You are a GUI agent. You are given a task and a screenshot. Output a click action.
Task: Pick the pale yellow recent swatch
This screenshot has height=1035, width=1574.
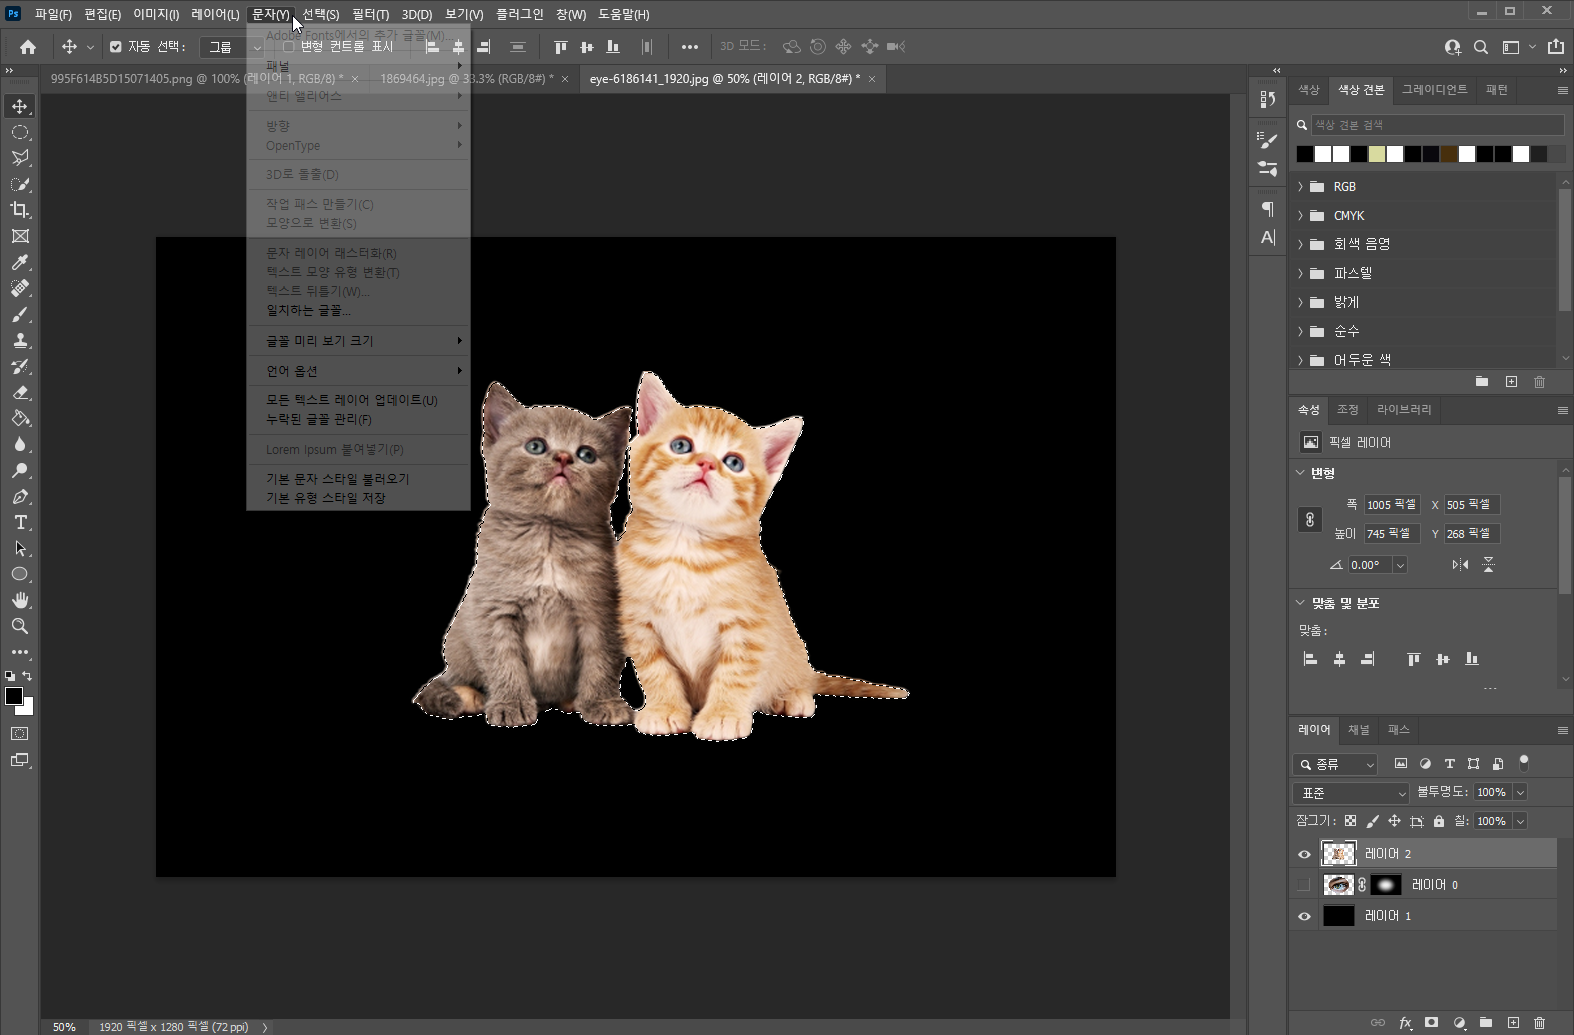pyautogui.click(x=1377, y=154)
